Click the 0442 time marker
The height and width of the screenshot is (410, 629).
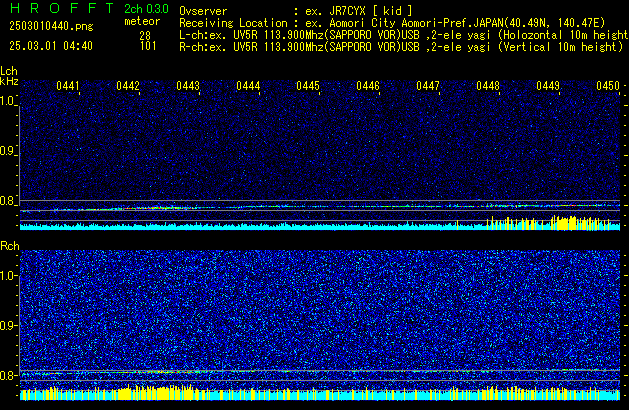(128, 86)
